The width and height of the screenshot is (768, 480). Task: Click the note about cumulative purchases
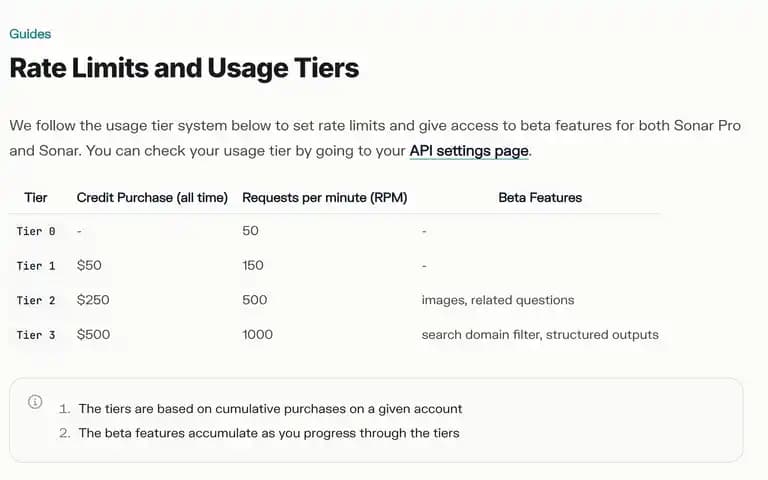pyautogui.click(x=270, y=408)
